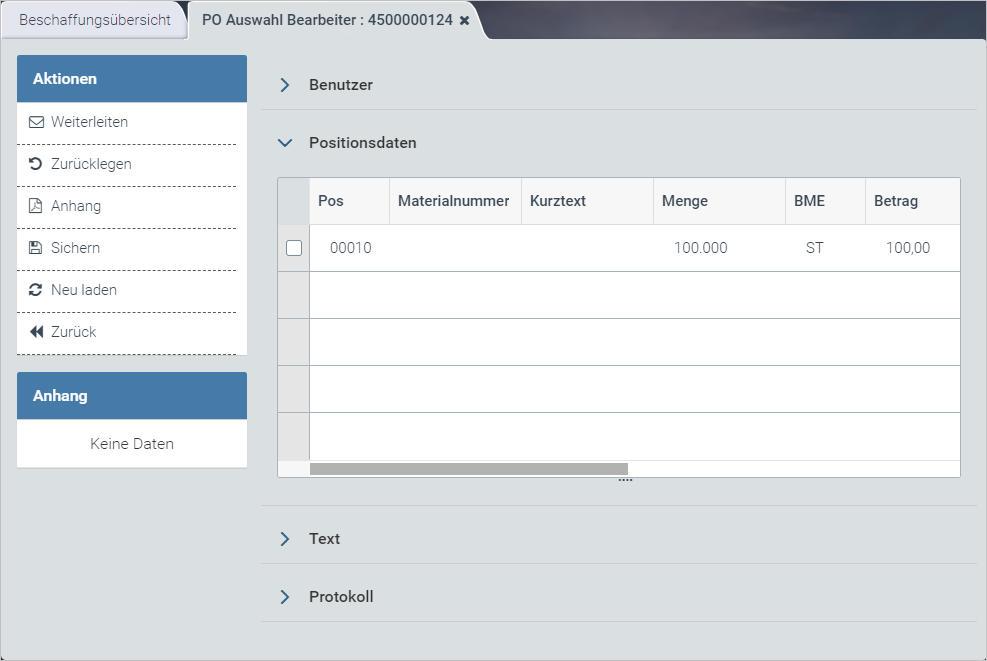Image resolution: width=987 pixels, height=661 pixels.
Task: Expand the Protokoll section
Action: pos(285,597)
